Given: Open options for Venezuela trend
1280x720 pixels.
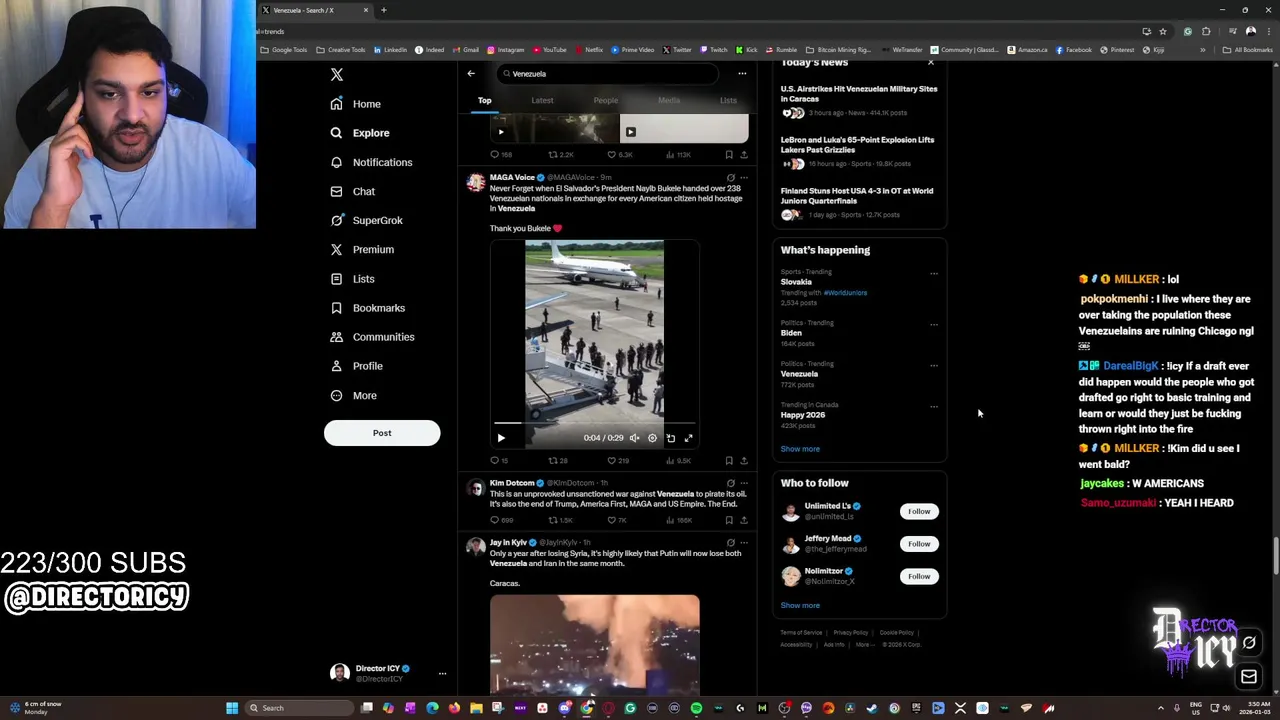Looking at the screenshot, I should pos(934,365).
